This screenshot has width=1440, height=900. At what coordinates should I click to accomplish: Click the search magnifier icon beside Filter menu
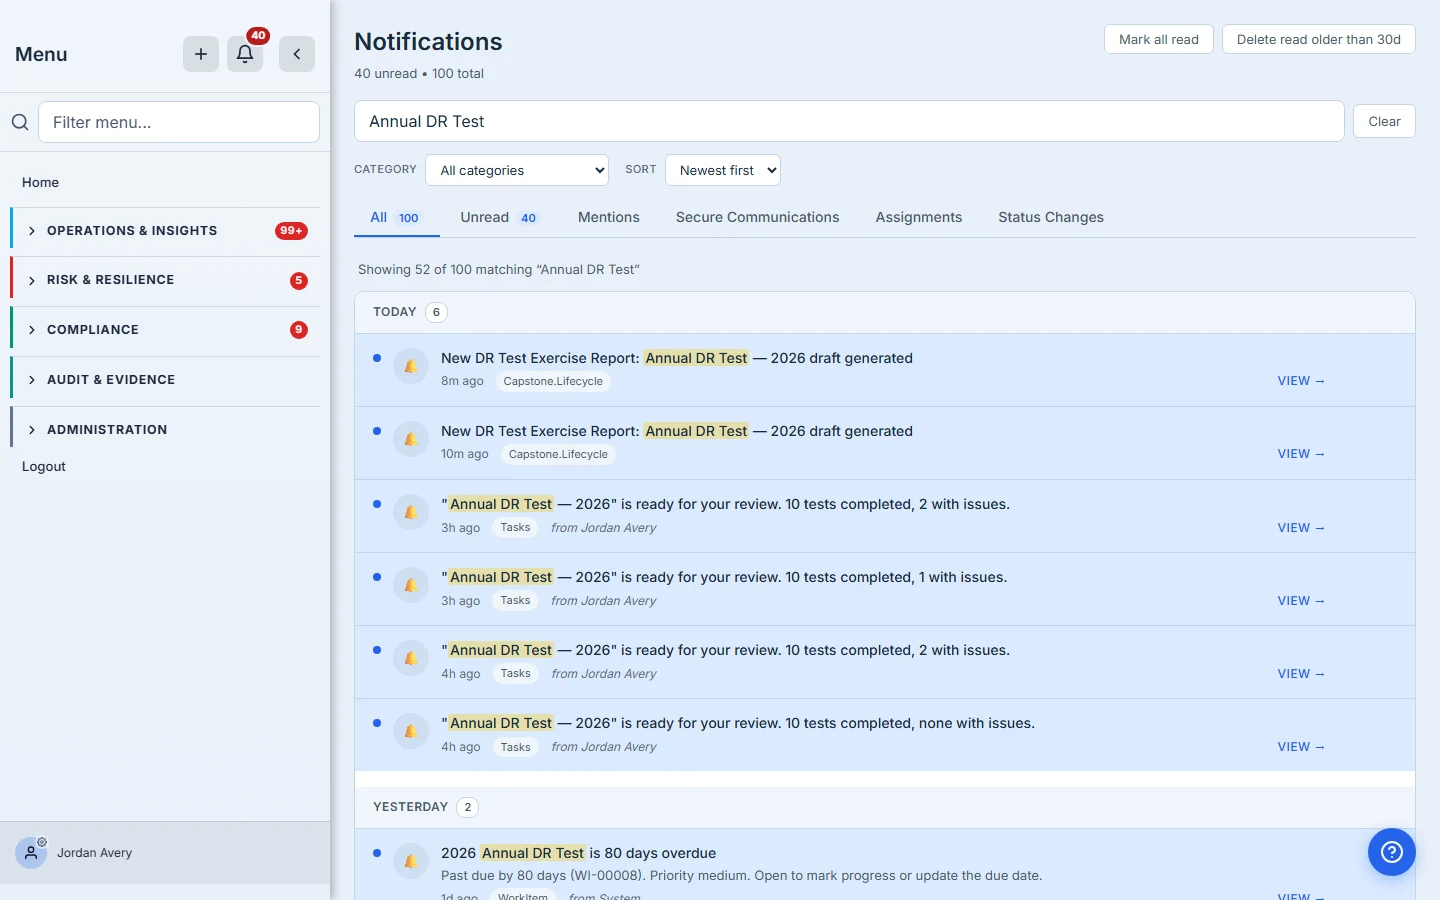(x=20, y=122)
